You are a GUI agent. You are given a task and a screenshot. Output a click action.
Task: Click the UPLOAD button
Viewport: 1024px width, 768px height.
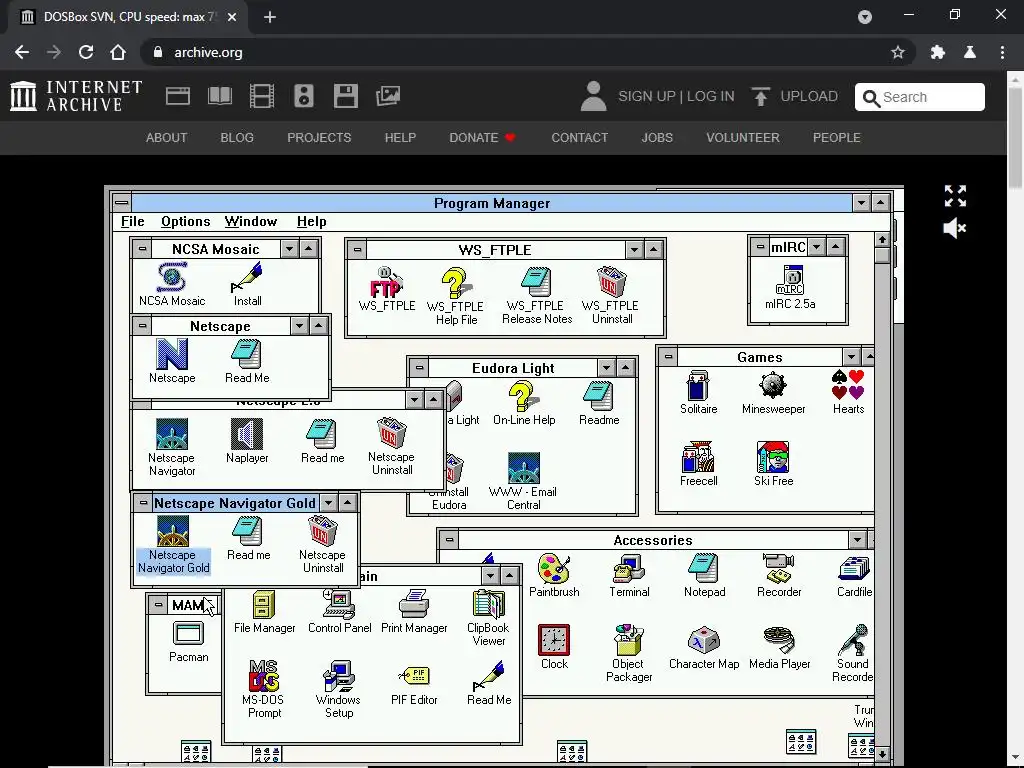click(795, 96)
